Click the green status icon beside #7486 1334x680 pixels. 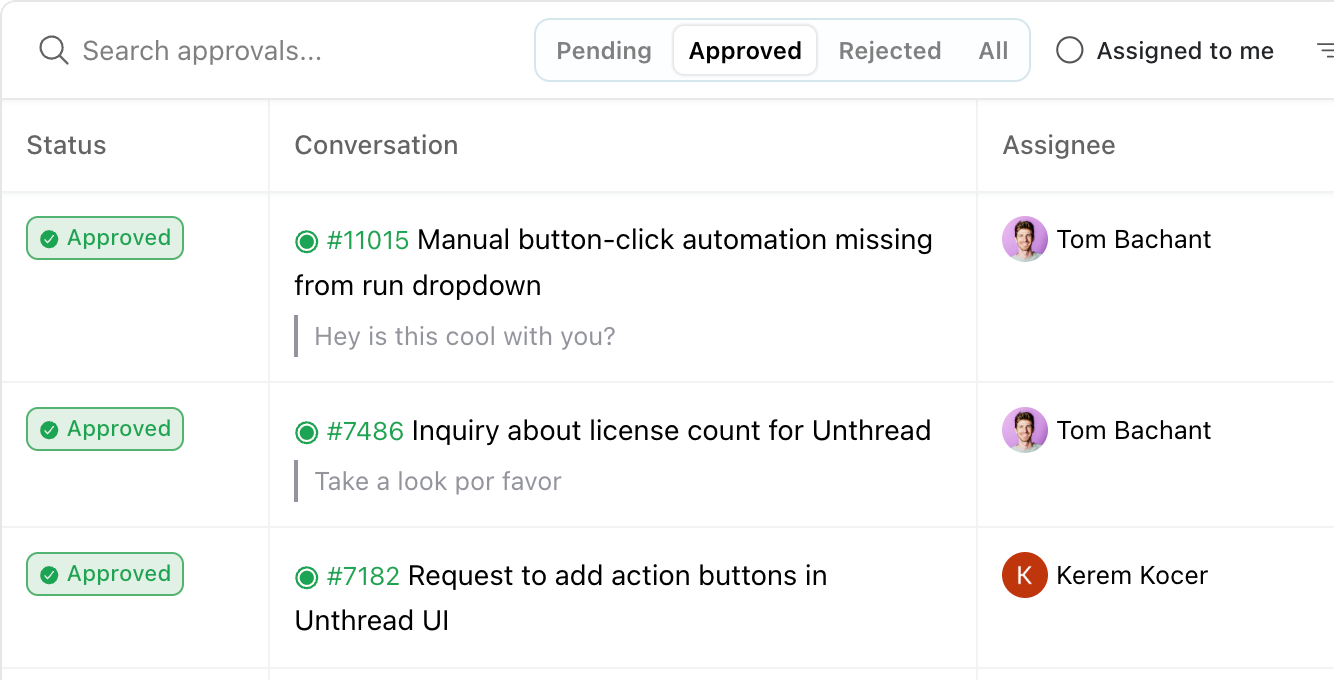[306, 432]
